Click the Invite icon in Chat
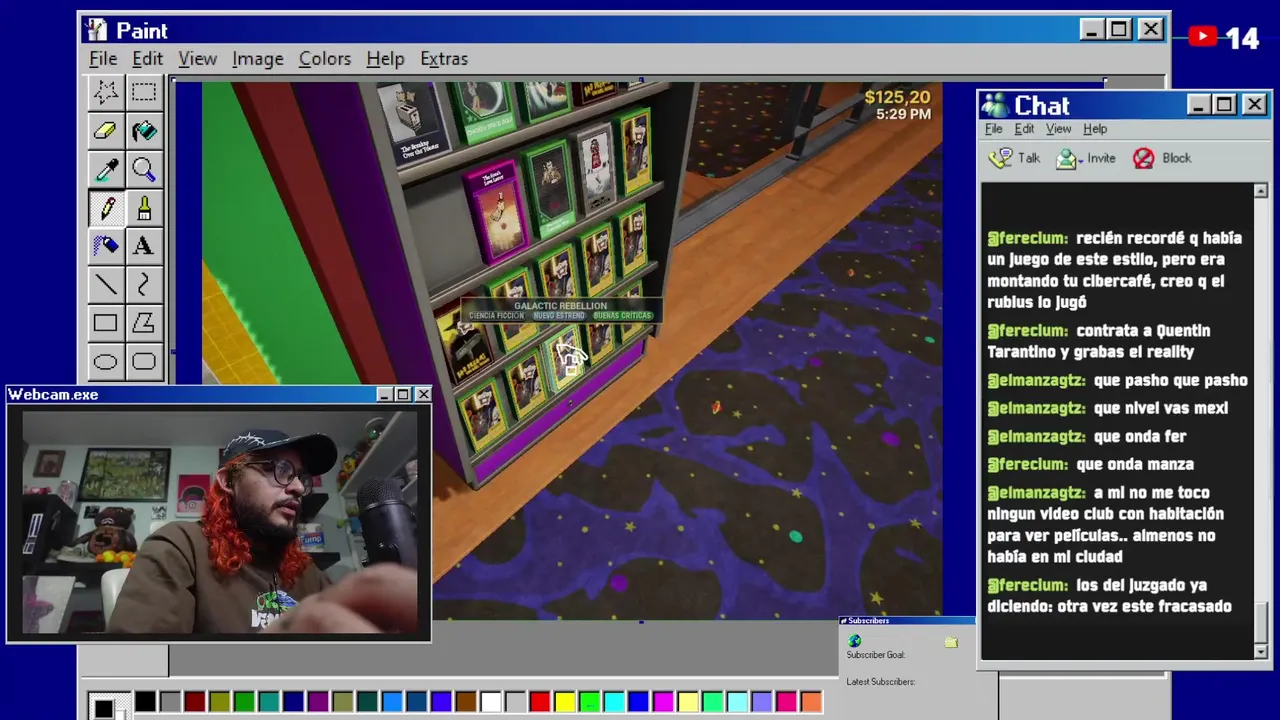This screenshot has height=720, width=1280. click(x=1067, y=158)
